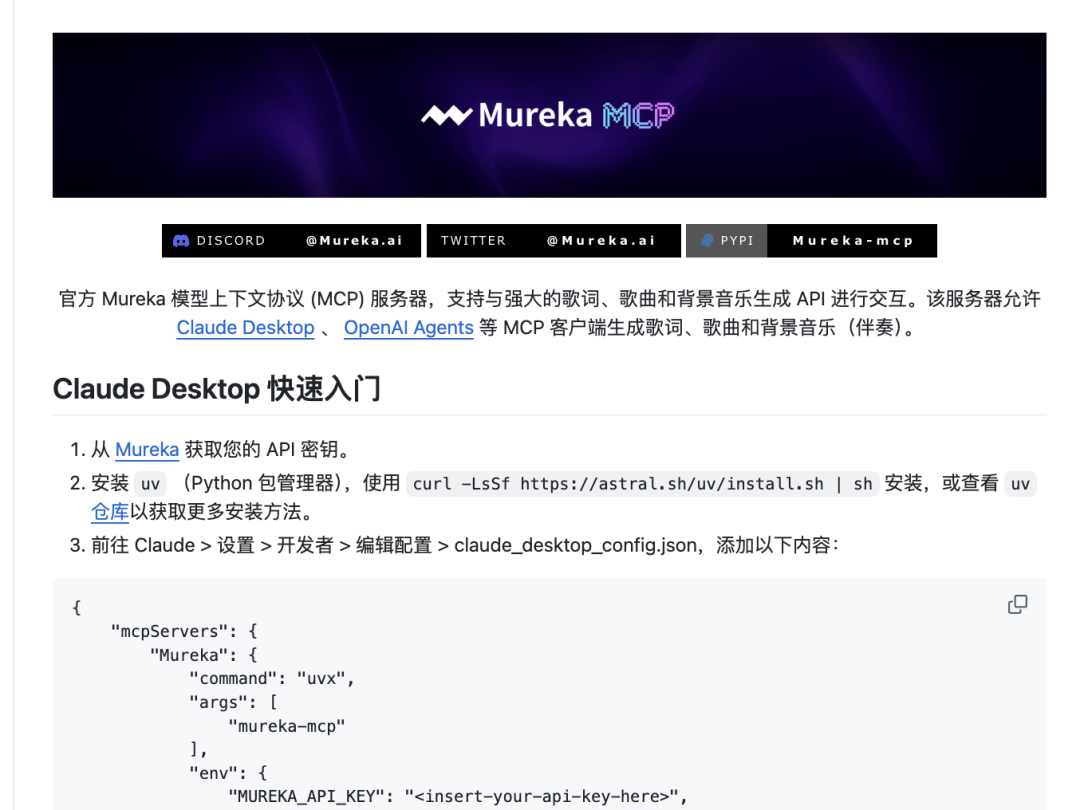1080x810 pixels.
Task: Click the Discord logo icon on the badge
Action: click(181, 240)
